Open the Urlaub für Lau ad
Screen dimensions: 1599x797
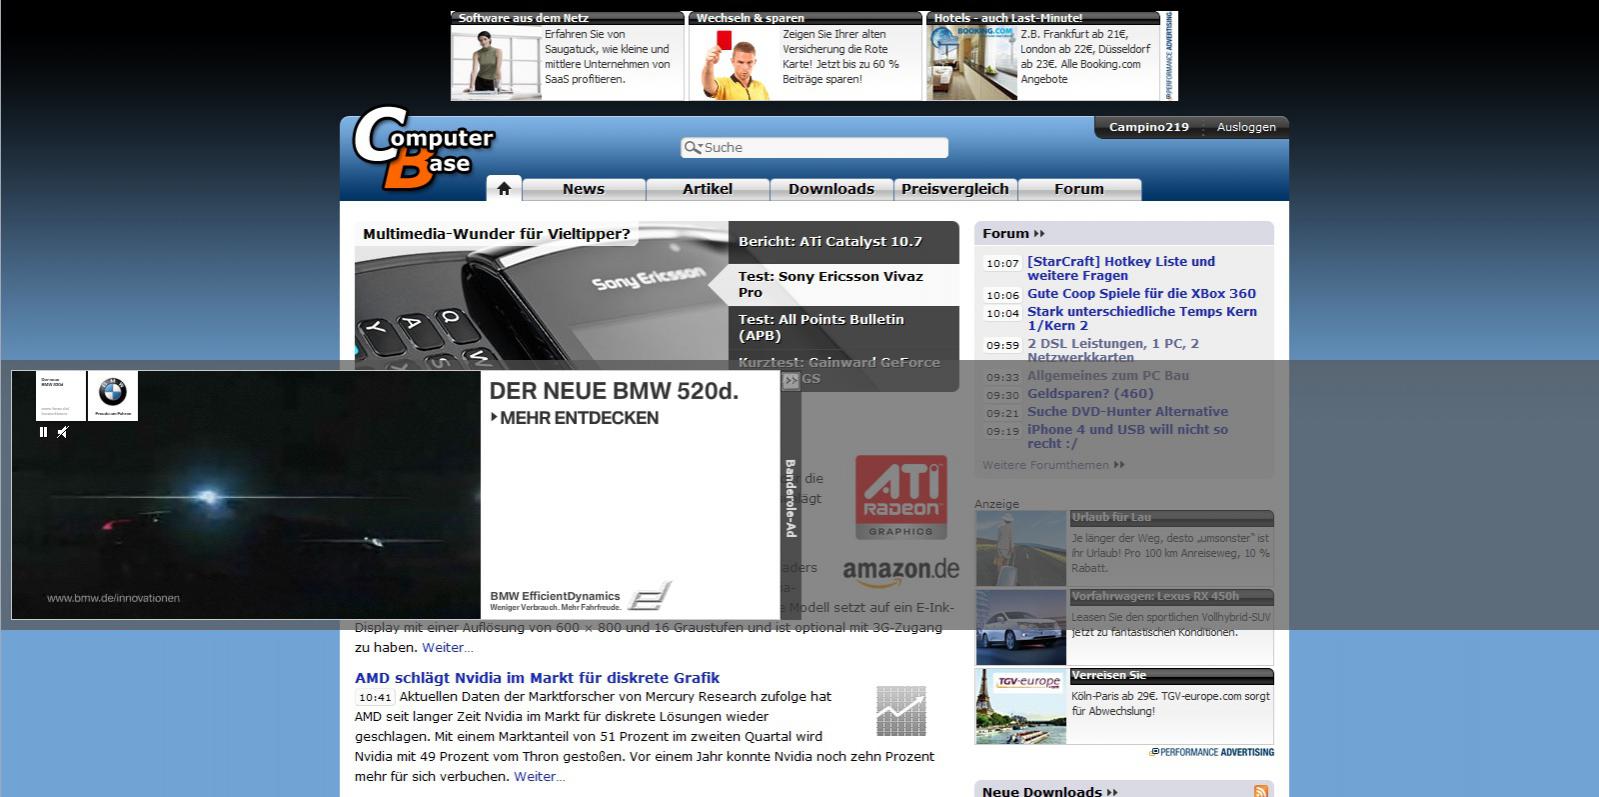[x=1124, y=548]
